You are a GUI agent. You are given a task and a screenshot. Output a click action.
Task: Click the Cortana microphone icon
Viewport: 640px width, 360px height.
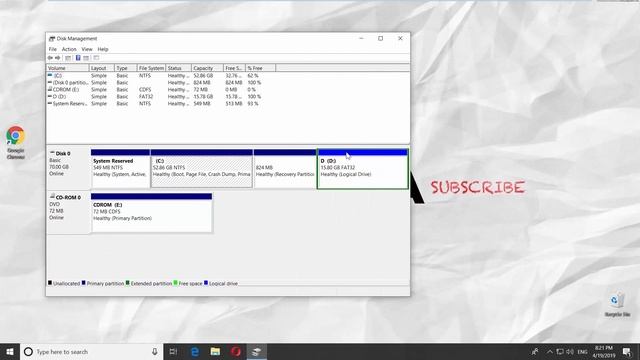coord(155,351)
